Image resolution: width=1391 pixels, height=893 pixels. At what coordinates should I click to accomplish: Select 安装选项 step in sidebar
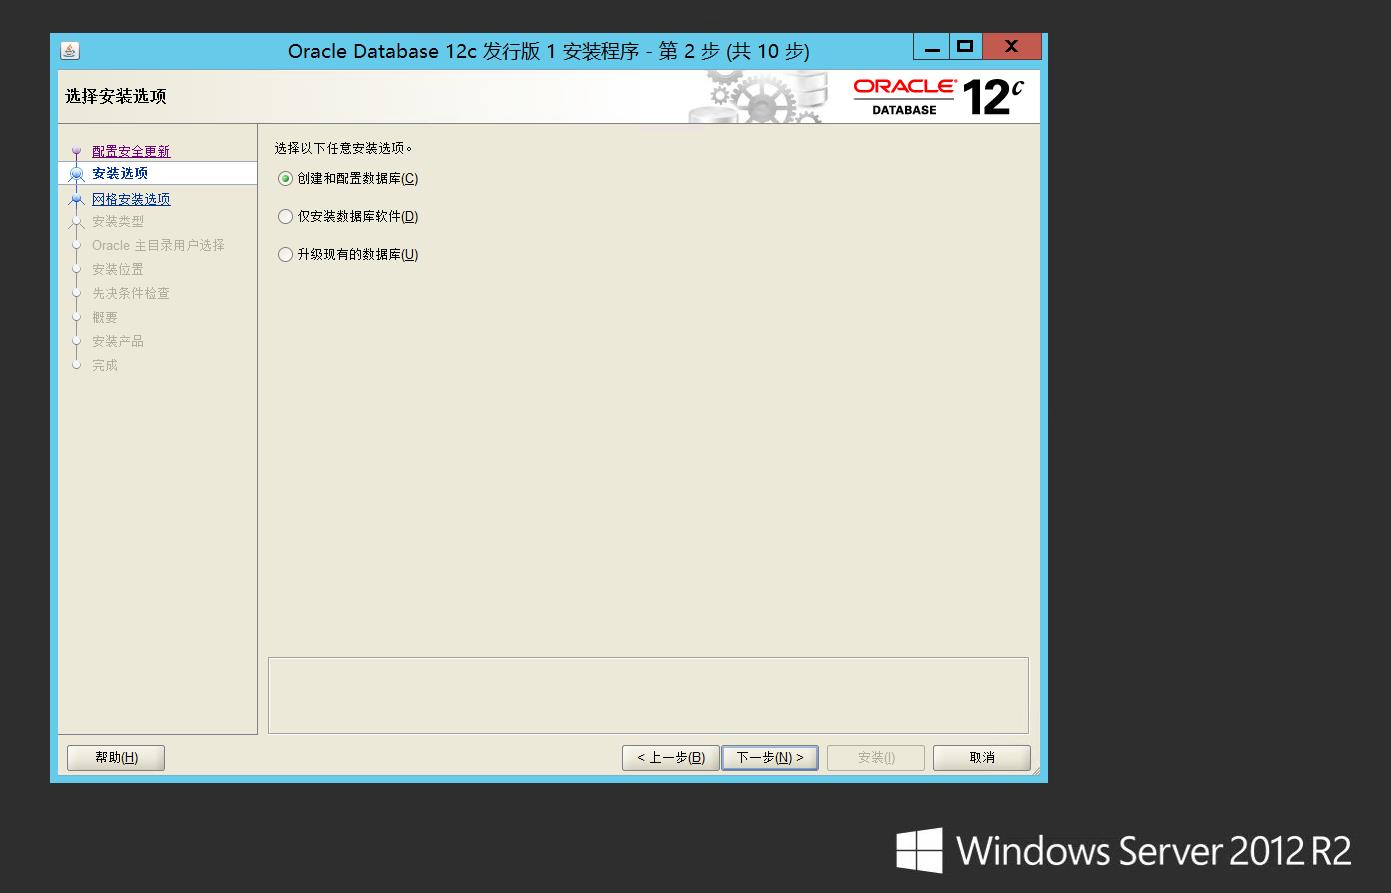coord(120,173)
